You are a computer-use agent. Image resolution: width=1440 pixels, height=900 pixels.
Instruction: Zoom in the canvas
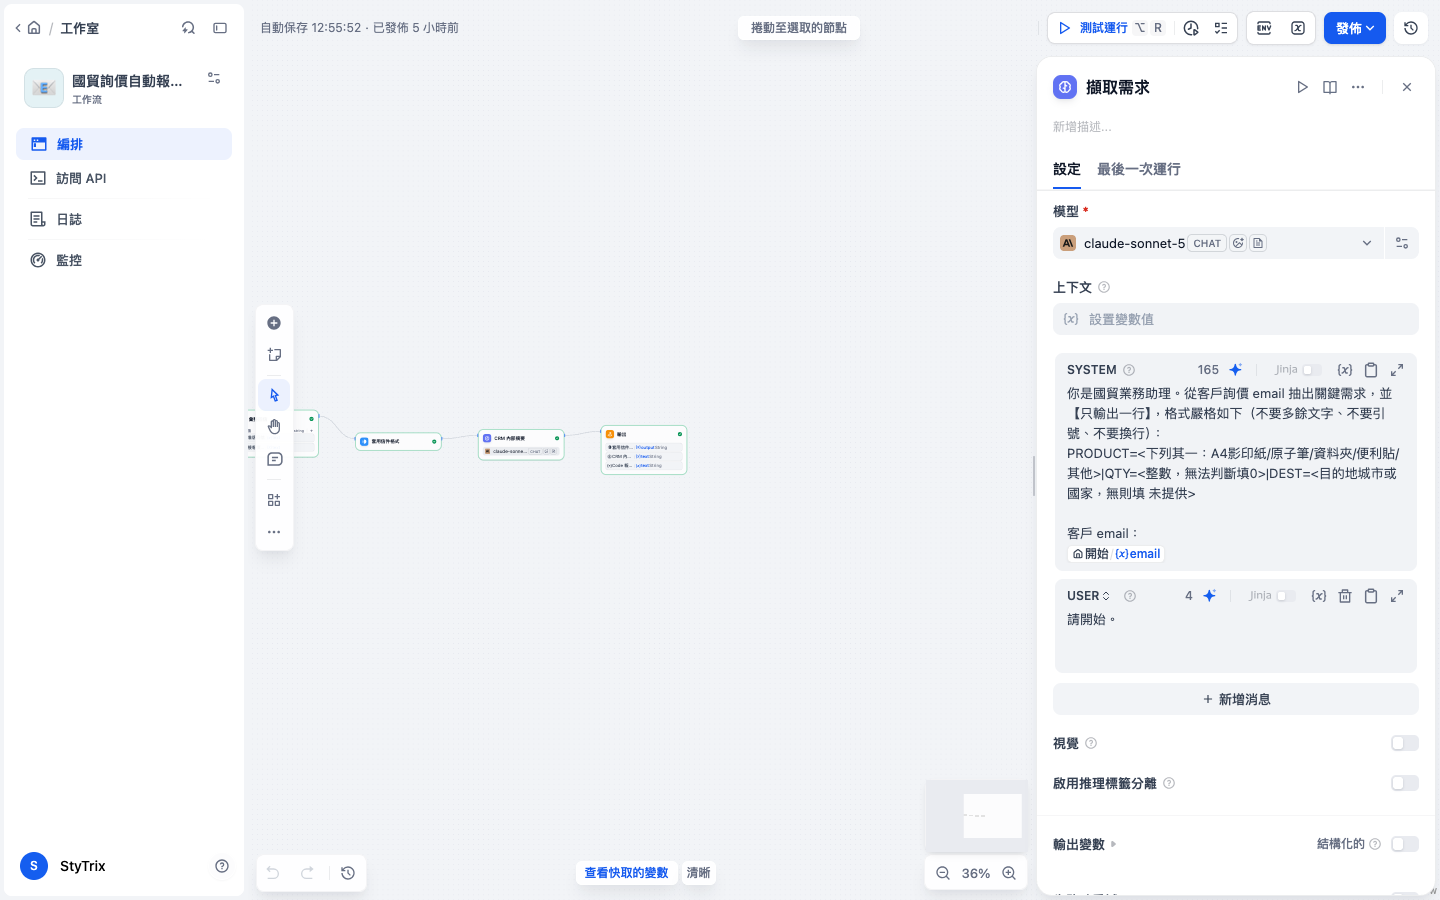(1009, 873)
